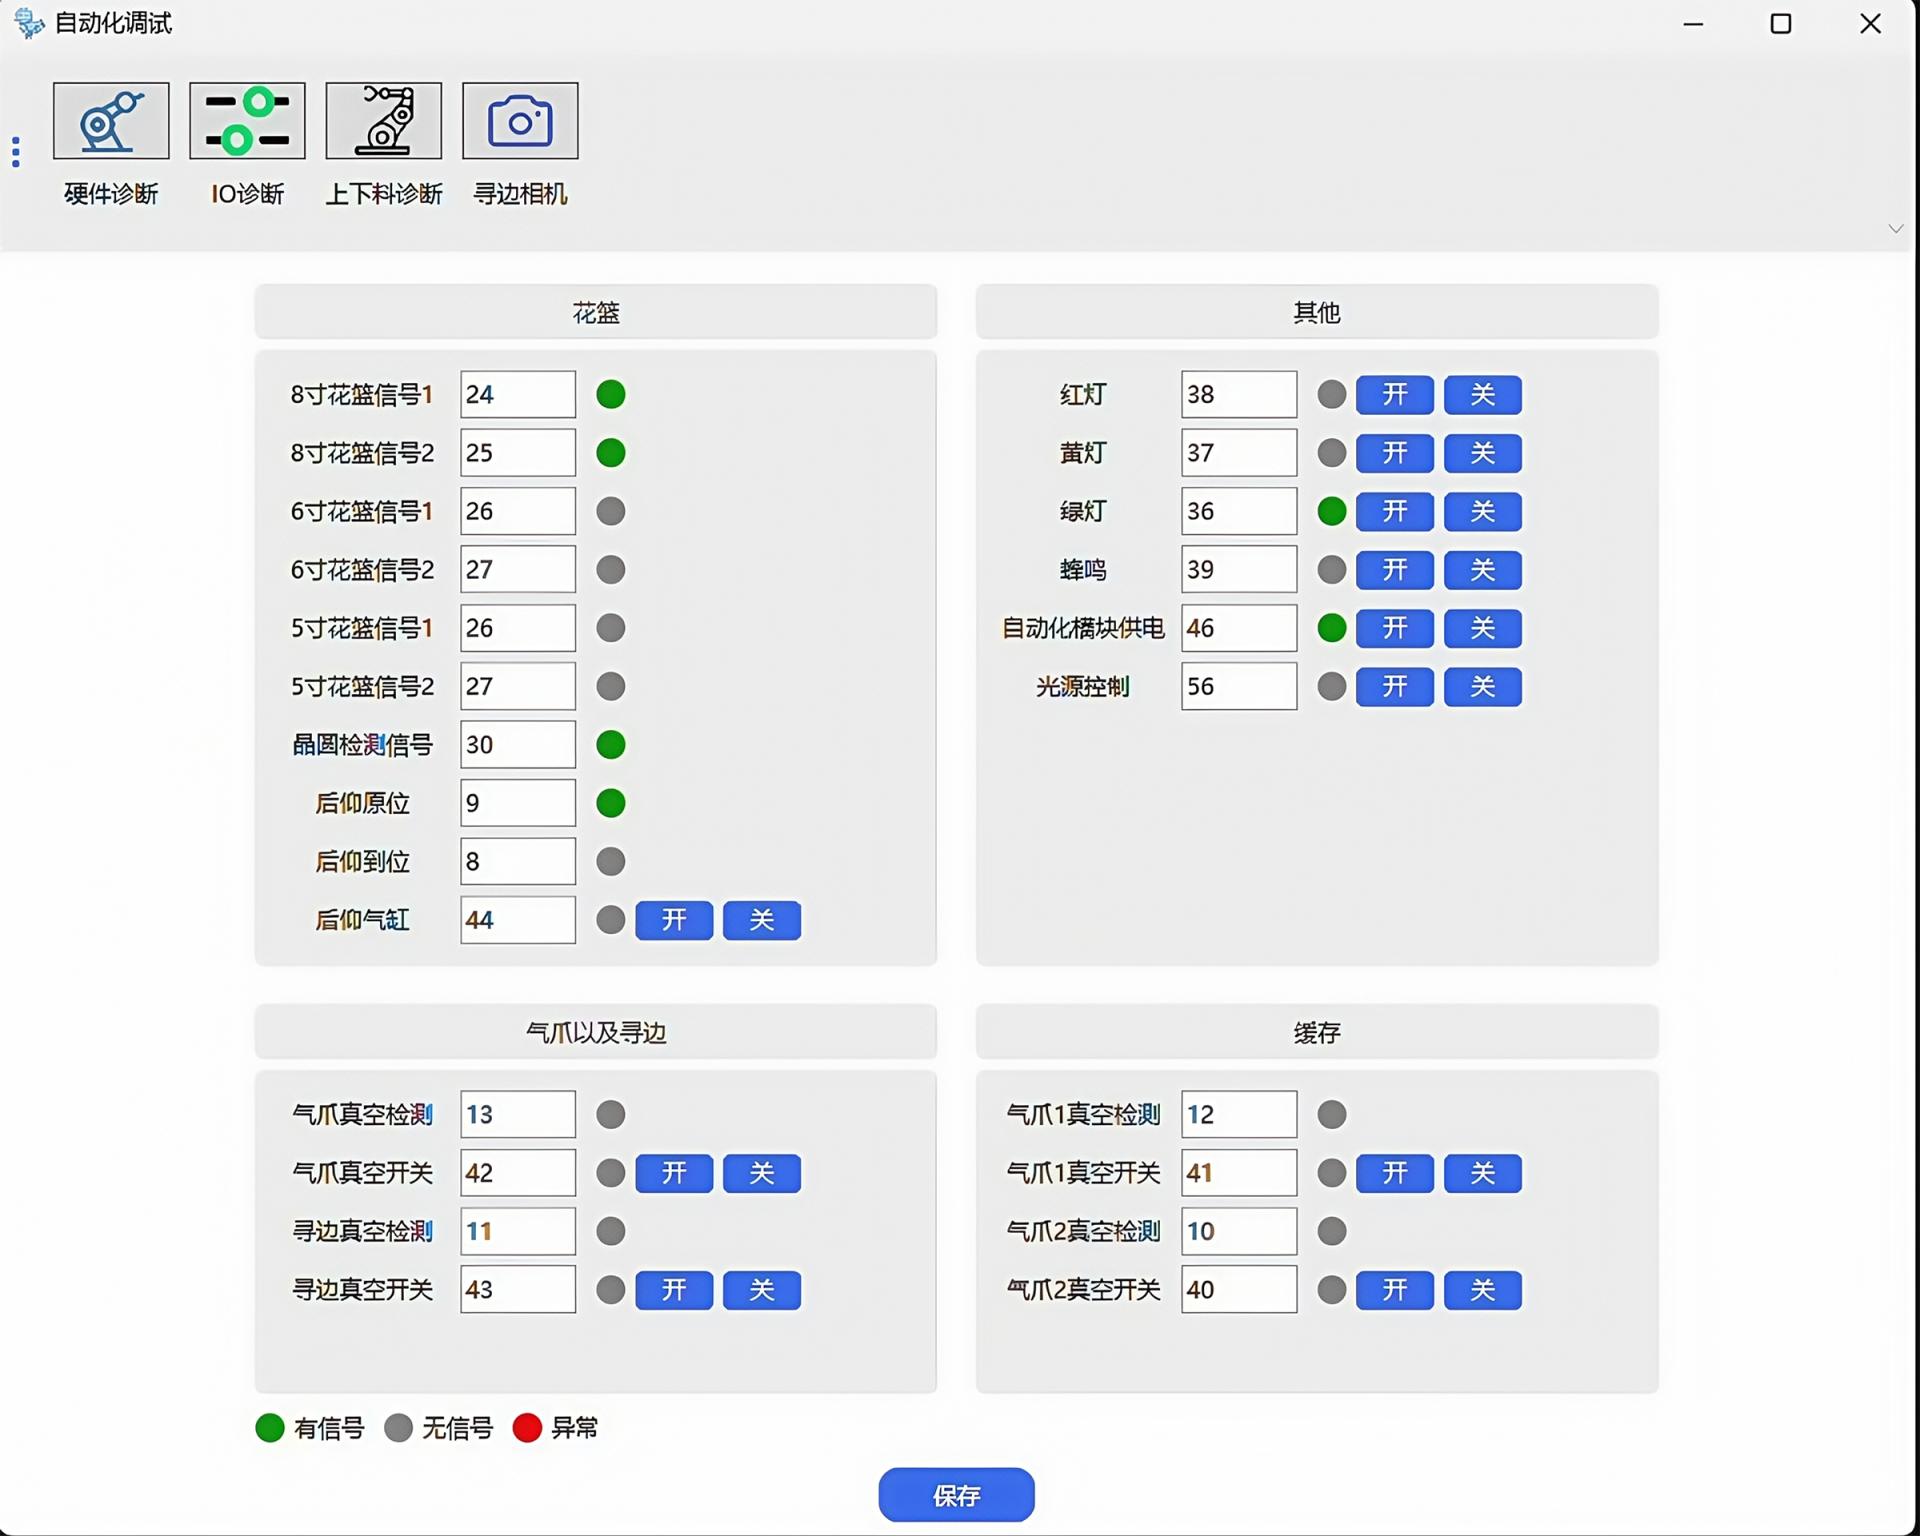Turn off 寻边真空开关 with 关 button
Viewport: 1920px width, 1536px height.
tap(761, 1290)
